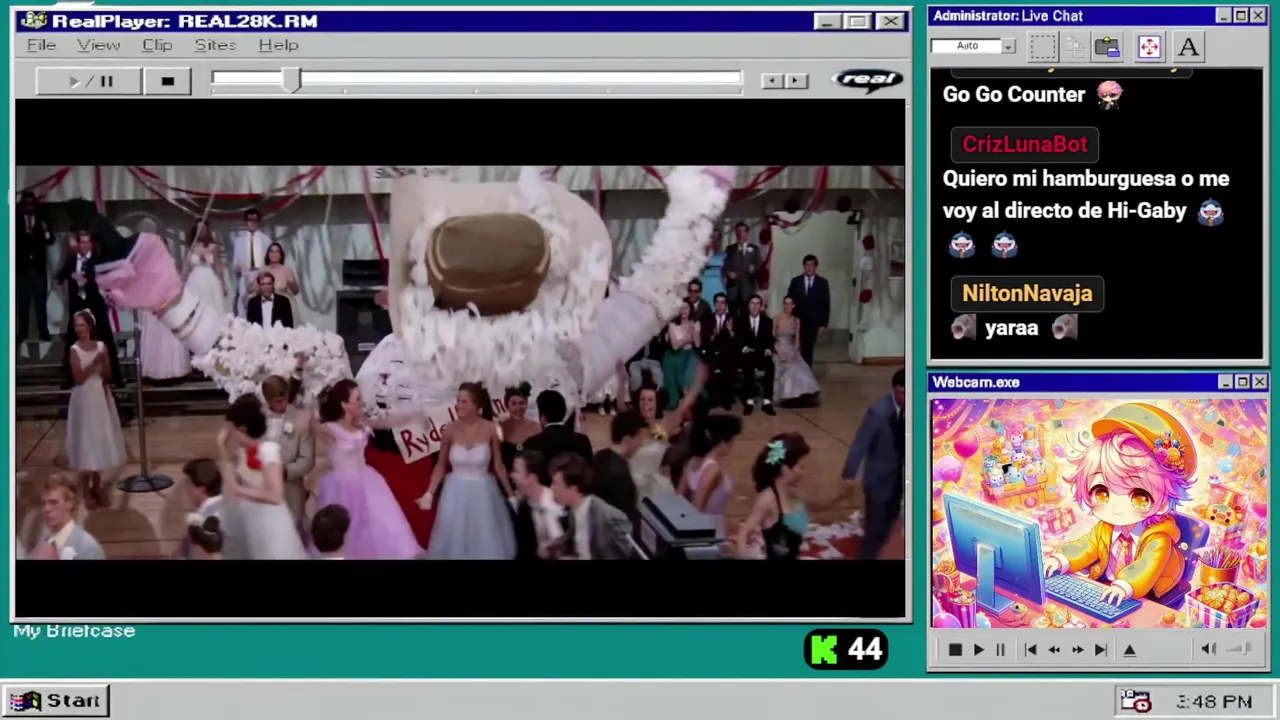Click the eject button in Webcam.exe
This screenshot has height=720, width=1280.
click(1129, 650)
